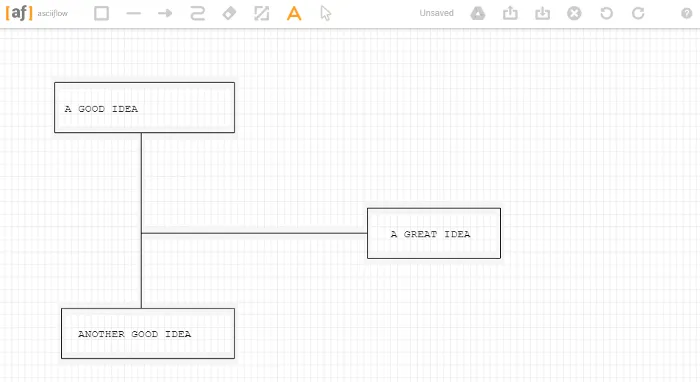Image resolution: width=700 pixels, height=382 pixels.
Task: Select the Resize/Move tool
Action: (x=262, y=13)
